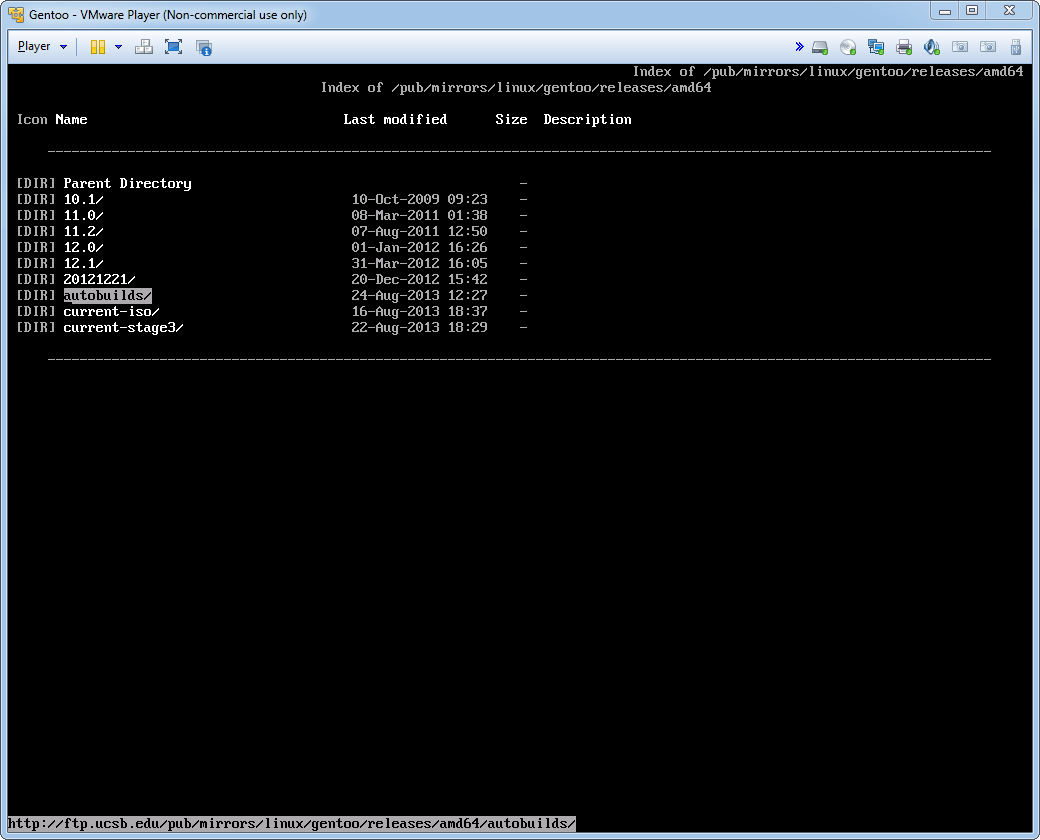1040x840 pixels.
Task: Open the current-iso/ directory
Action: coord(111,311)
